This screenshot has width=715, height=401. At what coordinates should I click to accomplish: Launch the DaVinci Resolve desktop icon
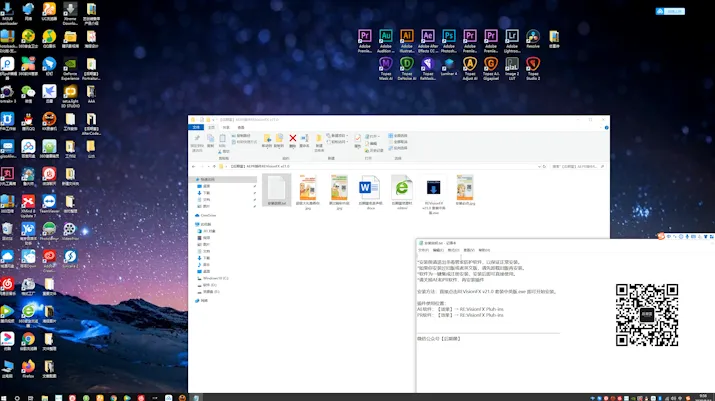point(533,37)
